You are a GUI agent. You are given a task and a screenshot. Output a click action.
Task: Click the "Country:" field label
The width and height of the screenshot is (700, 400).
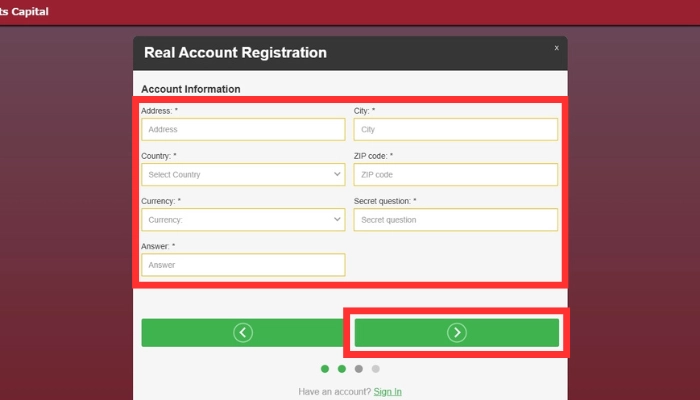click(159, 156)
